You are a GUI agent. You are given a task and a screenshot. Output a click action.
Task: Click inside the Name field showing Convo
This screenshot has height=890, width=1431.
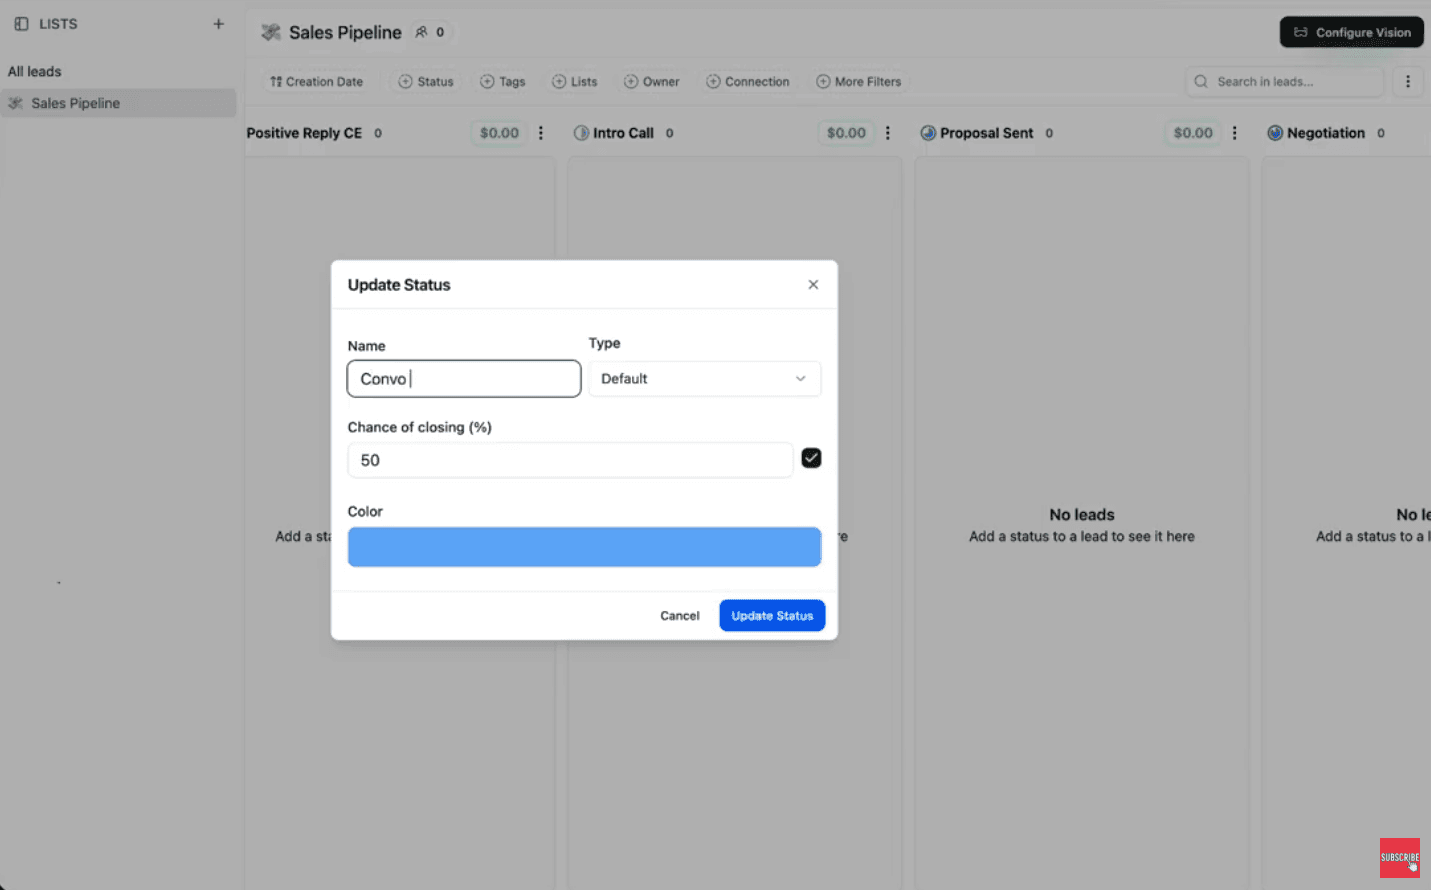point(463,378)
